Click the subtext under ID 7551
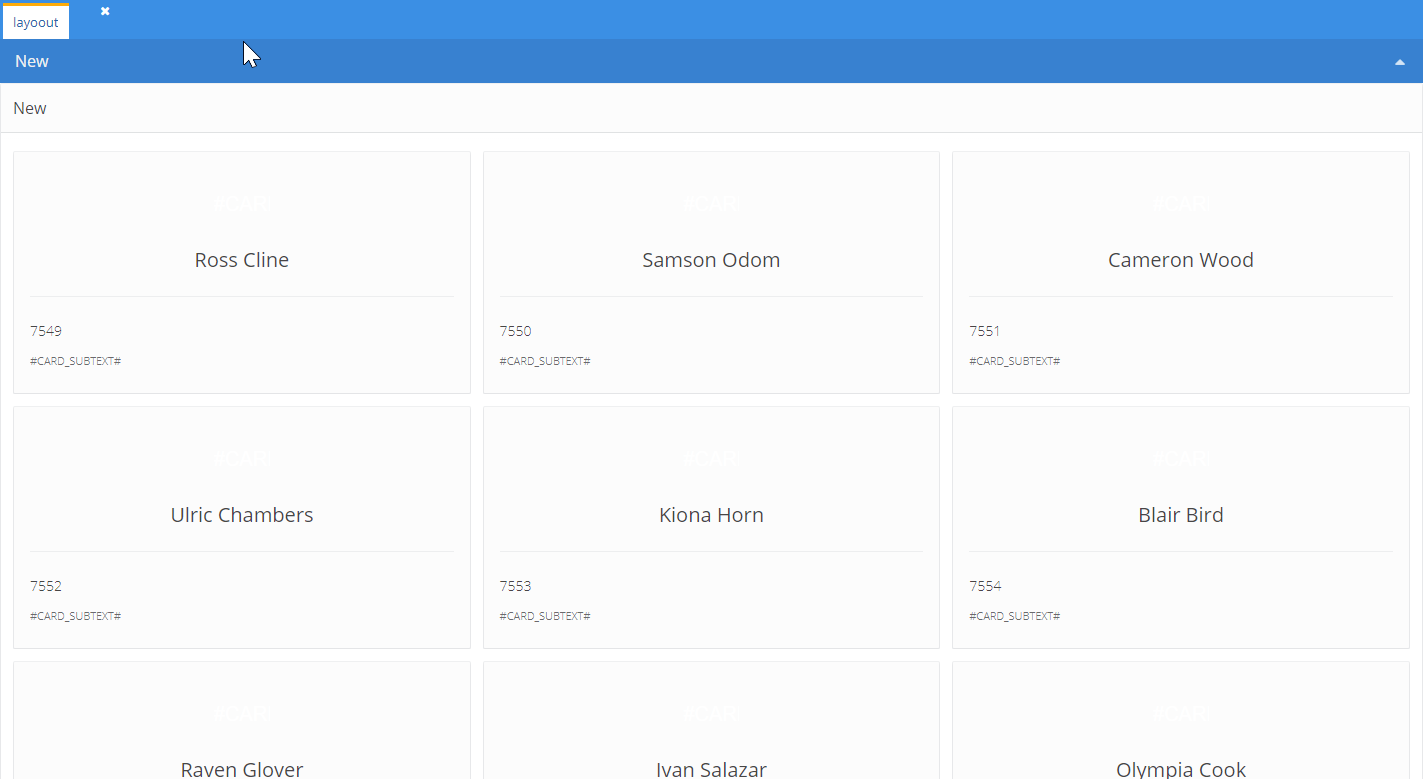 (x=1014, y=361)
